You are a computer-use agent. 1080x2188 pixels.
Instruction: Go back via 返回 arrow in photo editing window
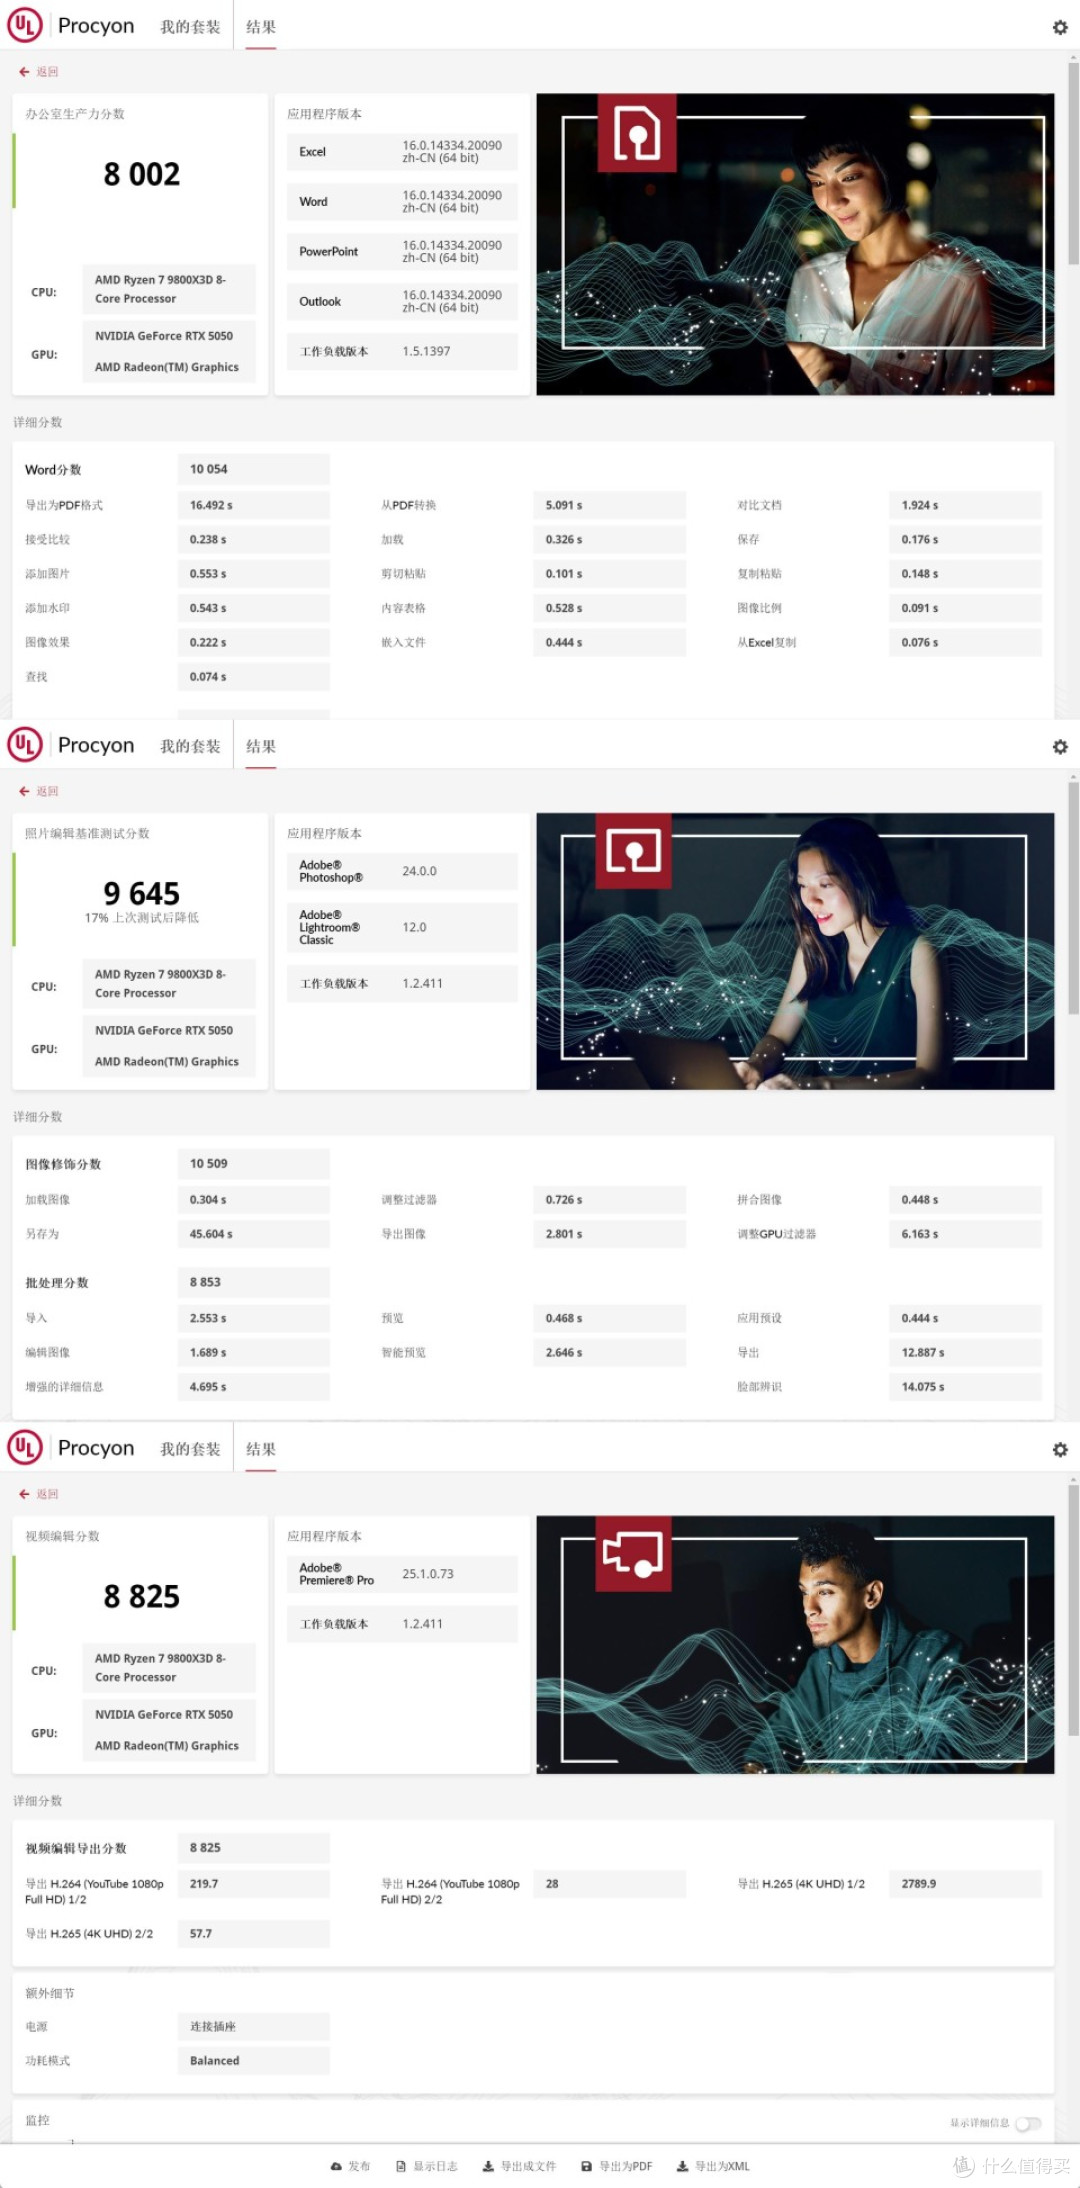point(39,791)
